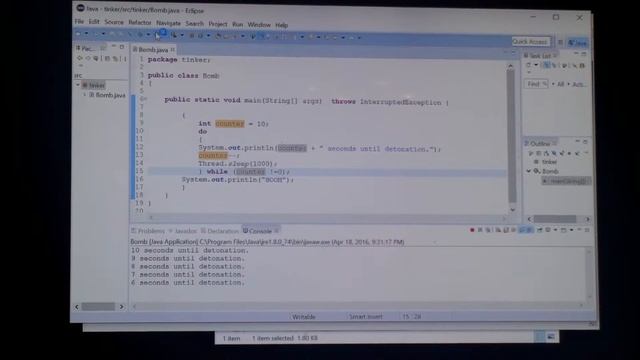The image size is (640, 360).
Task: Open the New Task dropdown in Task List
Action: click(x=536, y=65)
